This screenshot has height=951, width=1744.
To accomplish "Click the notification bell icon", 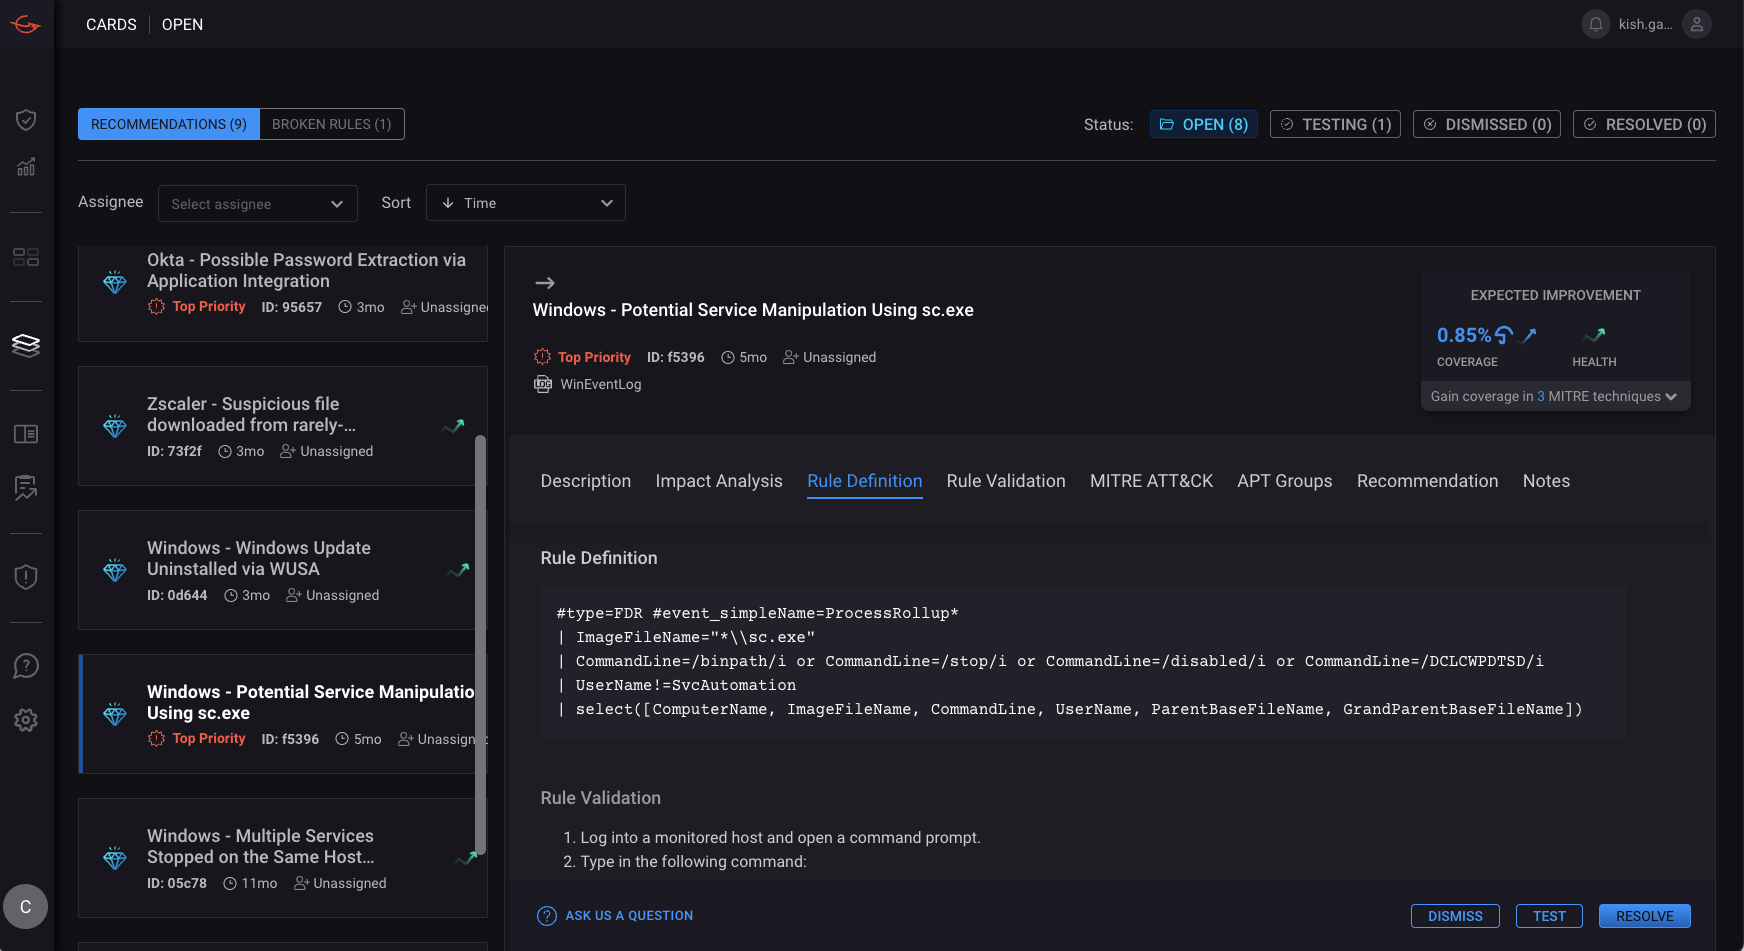I will tap(1596, 24).
